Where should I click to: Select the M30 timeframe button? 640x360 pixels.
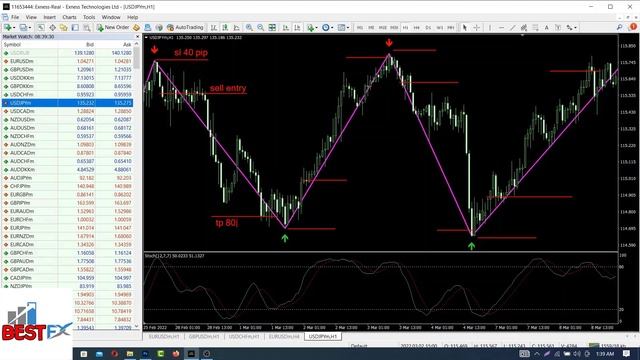coord(394,27)
